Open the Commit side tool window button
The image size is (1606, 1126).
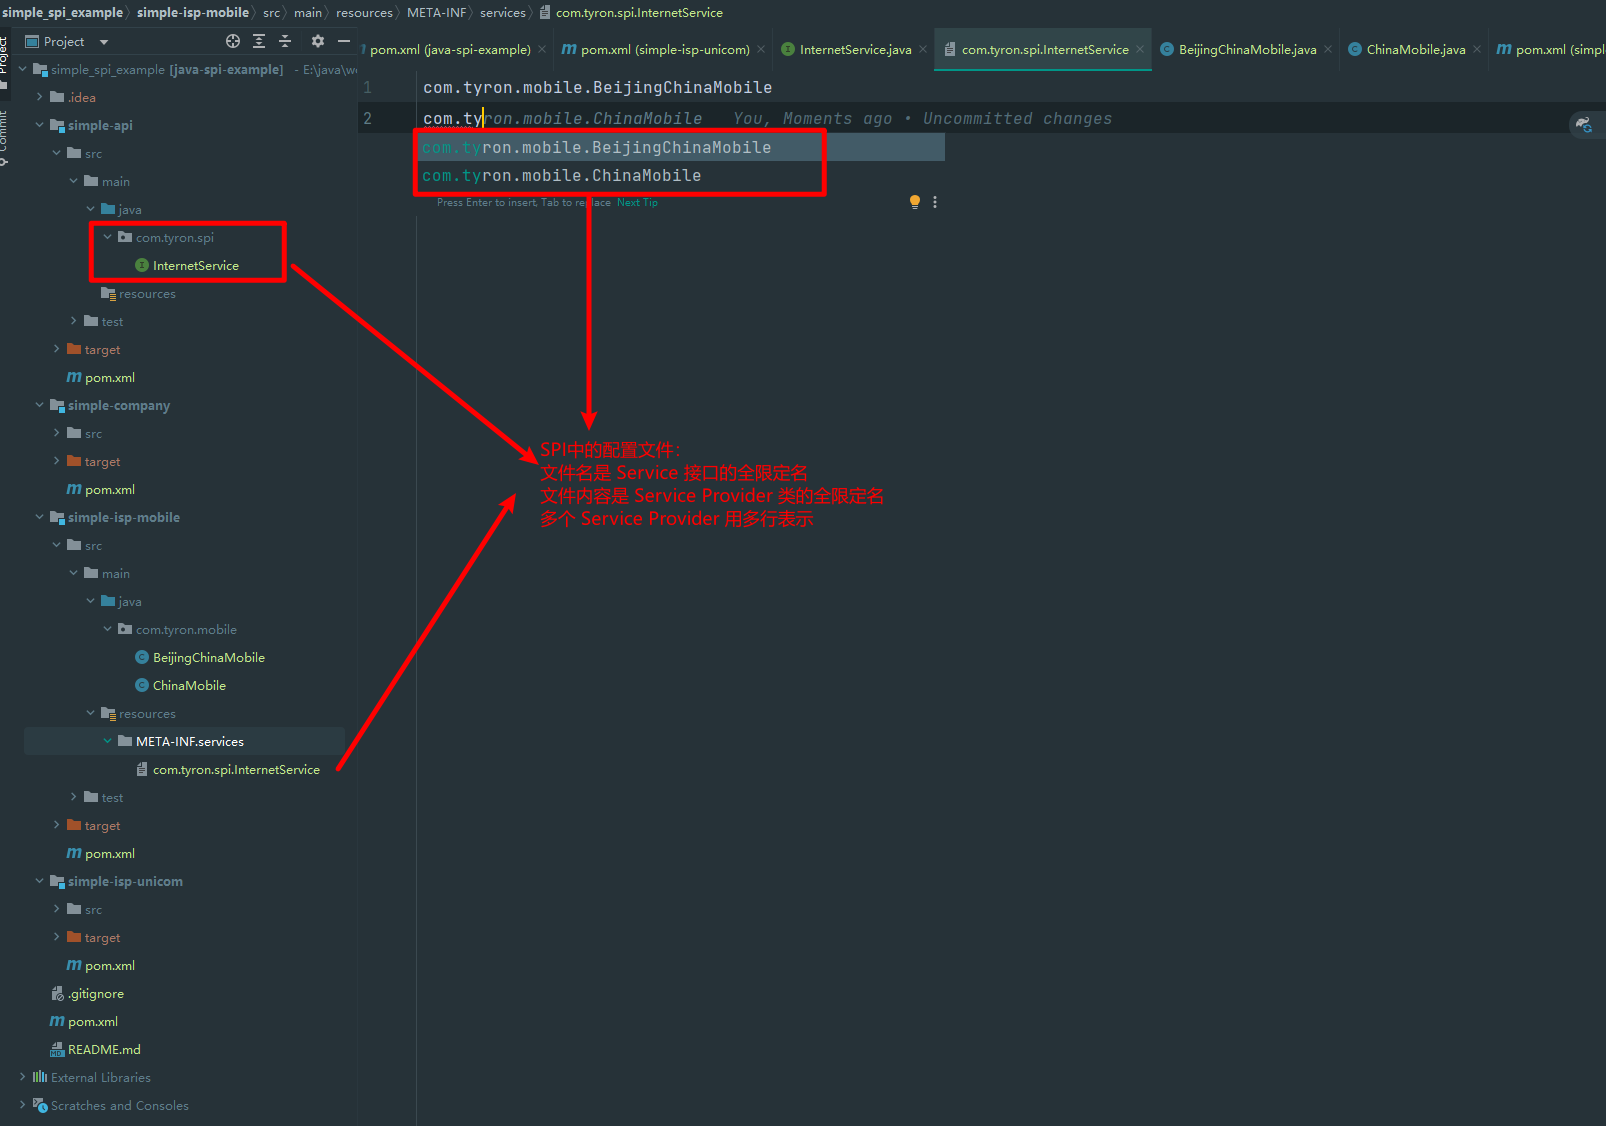pyautogui.click(x=4, y=137)
